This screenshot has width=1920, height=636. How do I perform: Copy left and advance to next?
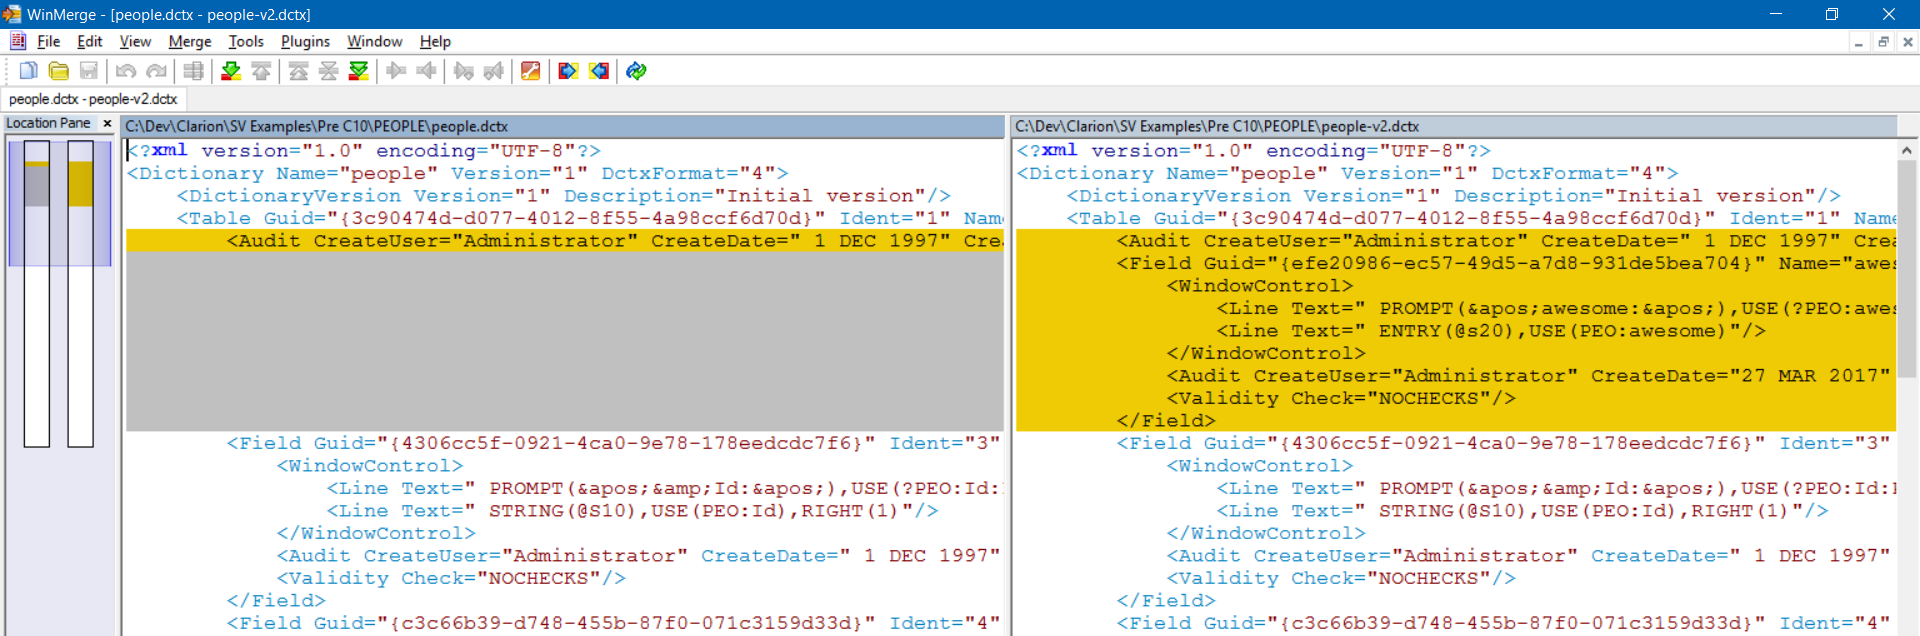click(494, 71)
